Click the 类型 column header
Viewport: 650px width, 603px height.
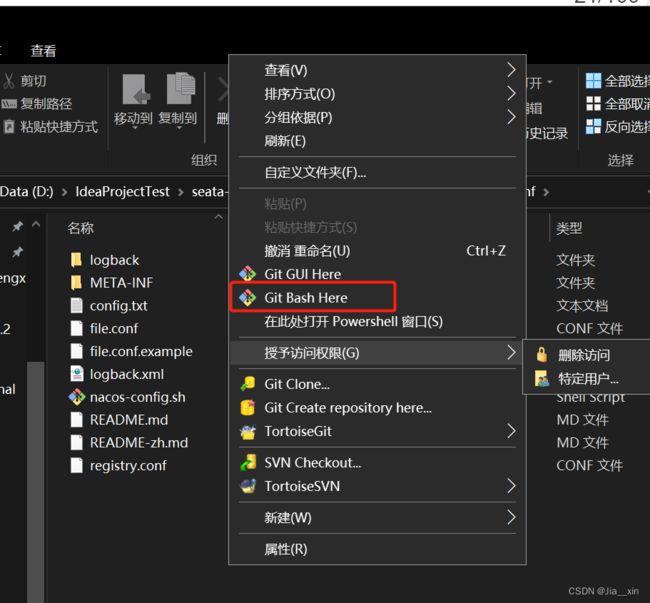pyautogui.click(x=569, y=228)
